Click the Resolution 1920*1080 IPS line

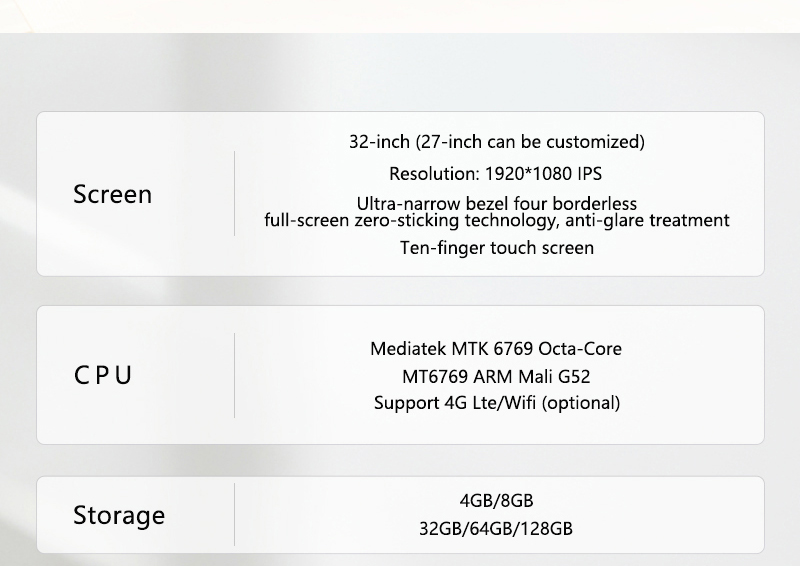(495, 174)
